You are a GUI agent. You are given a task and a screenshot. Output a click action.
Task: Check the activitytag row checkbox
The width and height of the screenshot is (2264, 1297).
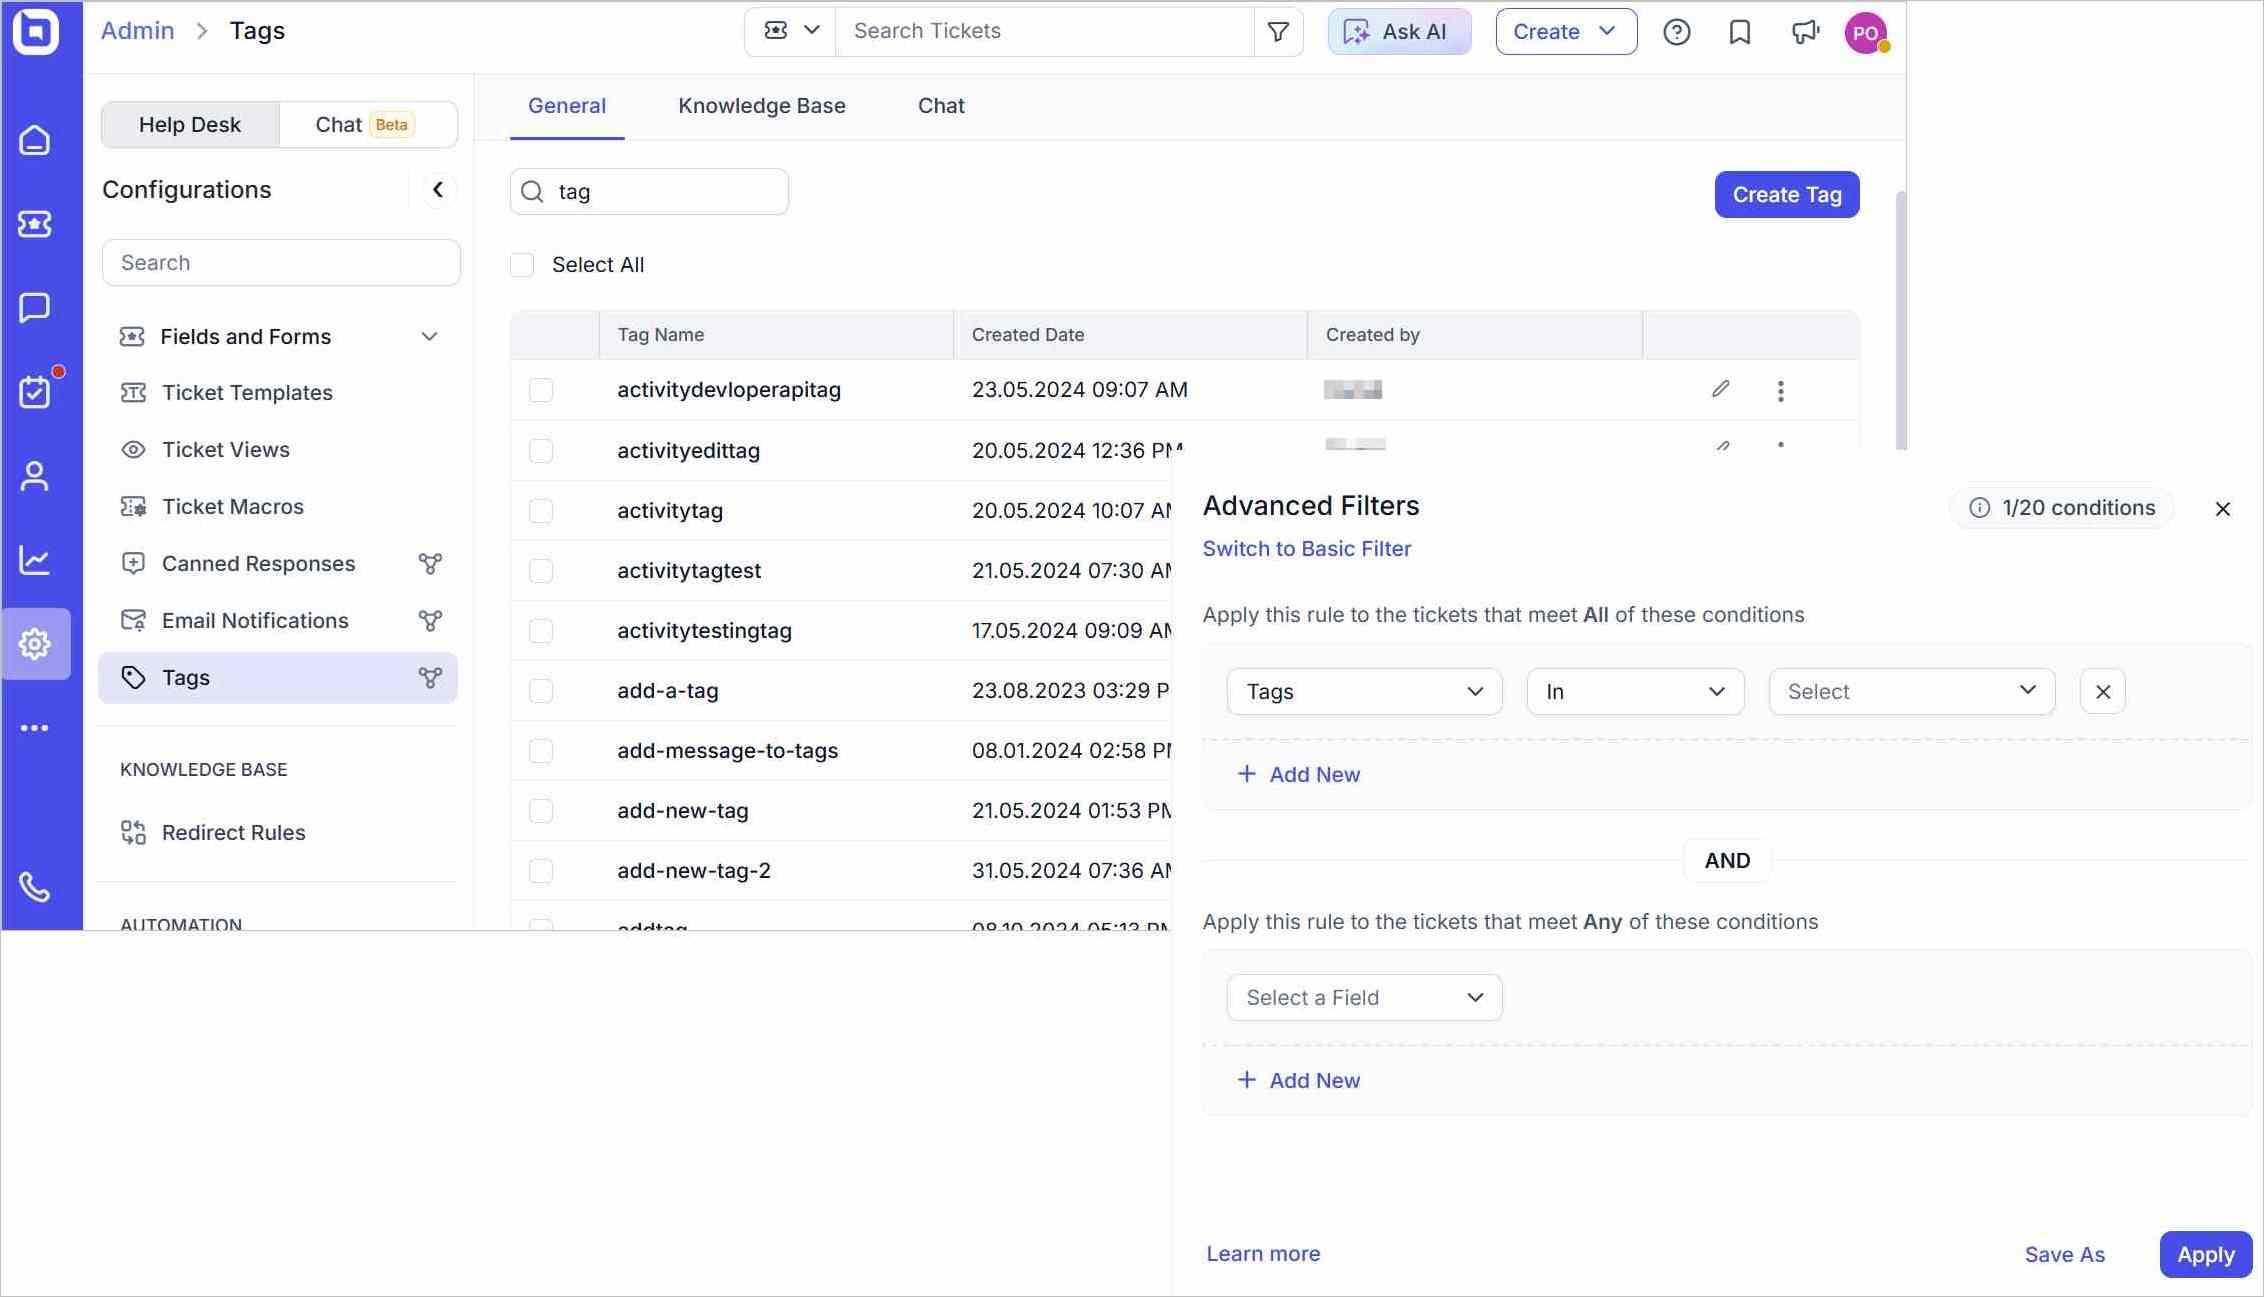(x=541, y=511)
